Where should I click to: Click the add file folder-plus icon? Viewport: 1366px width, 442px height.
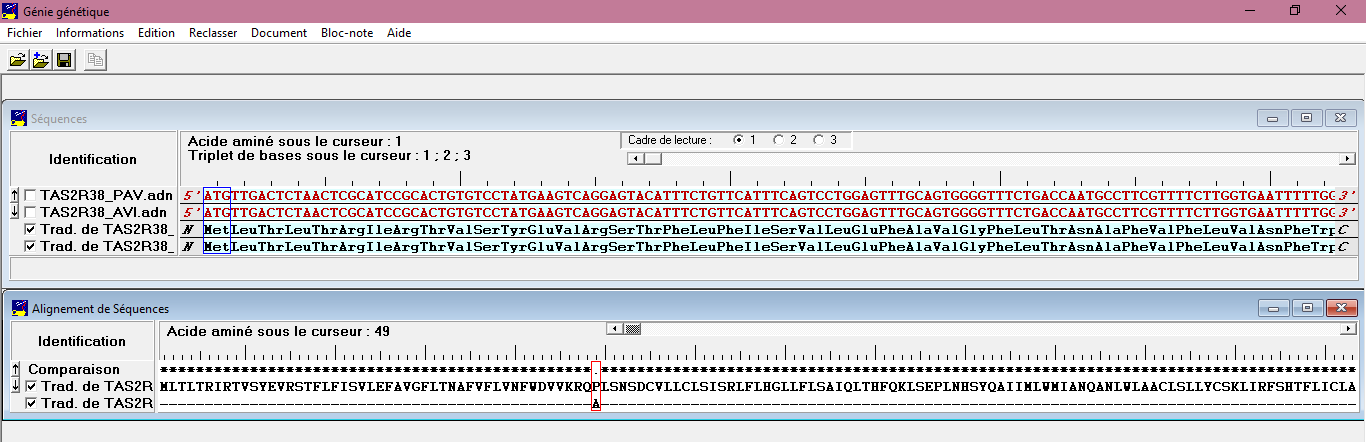[40, 61]
